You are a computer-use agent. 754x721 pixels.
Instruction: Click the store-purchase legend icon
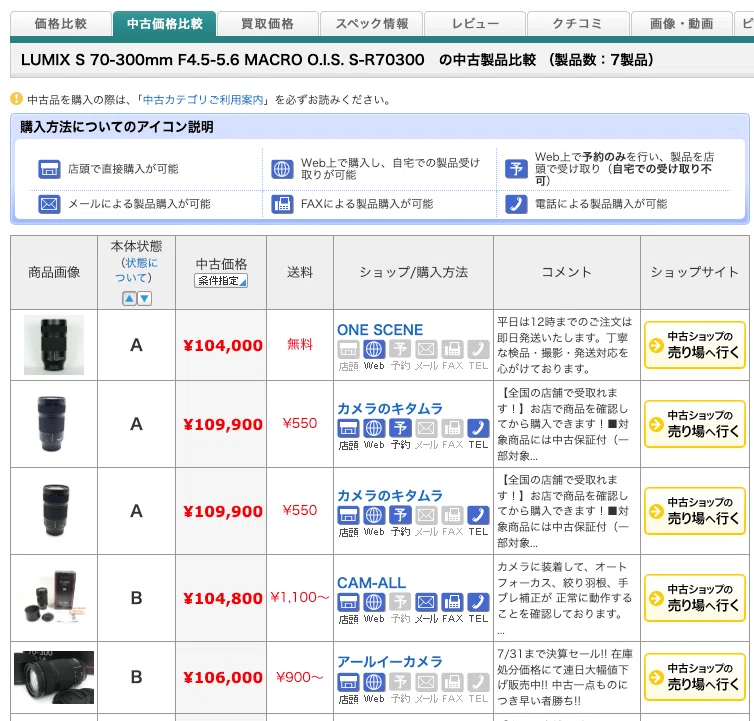click(x=49, y=169)
